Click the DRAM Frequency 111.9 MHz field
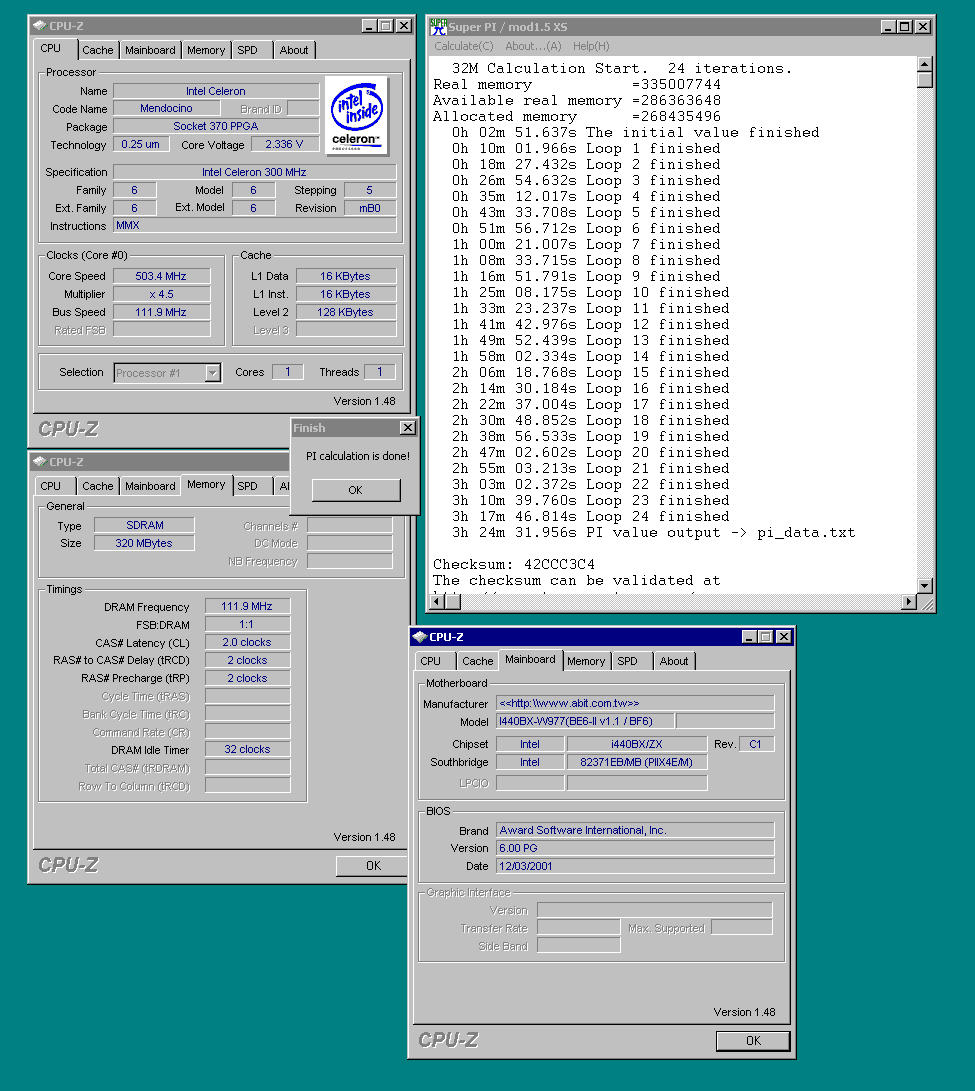This screenshot has height=1091, width=975. click(247, 606)
